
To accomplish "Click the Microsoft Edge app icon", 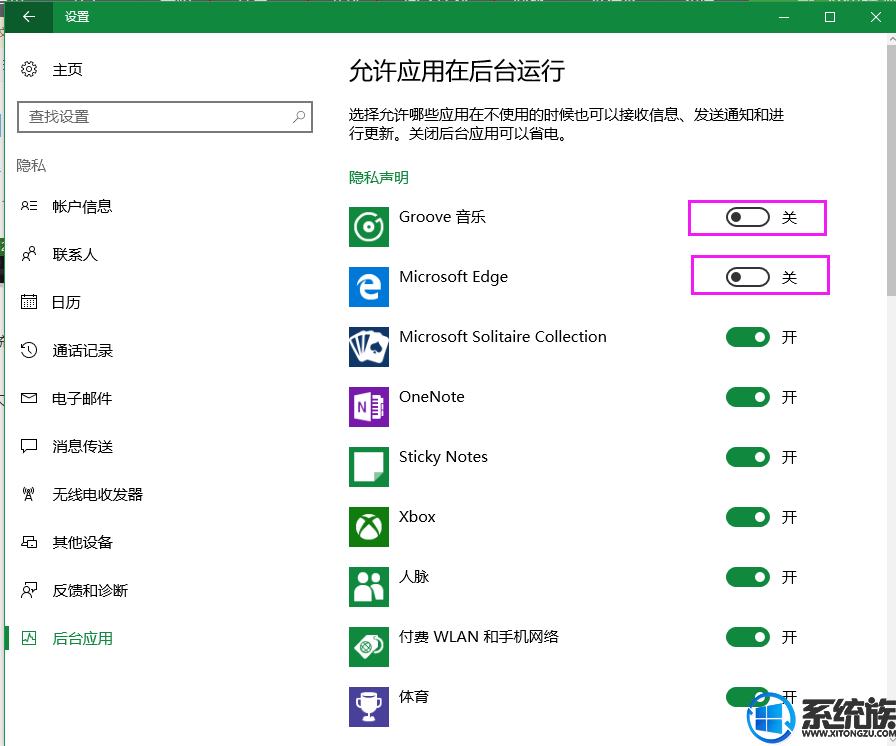I will pyautogui.click(x=369, y=287).
